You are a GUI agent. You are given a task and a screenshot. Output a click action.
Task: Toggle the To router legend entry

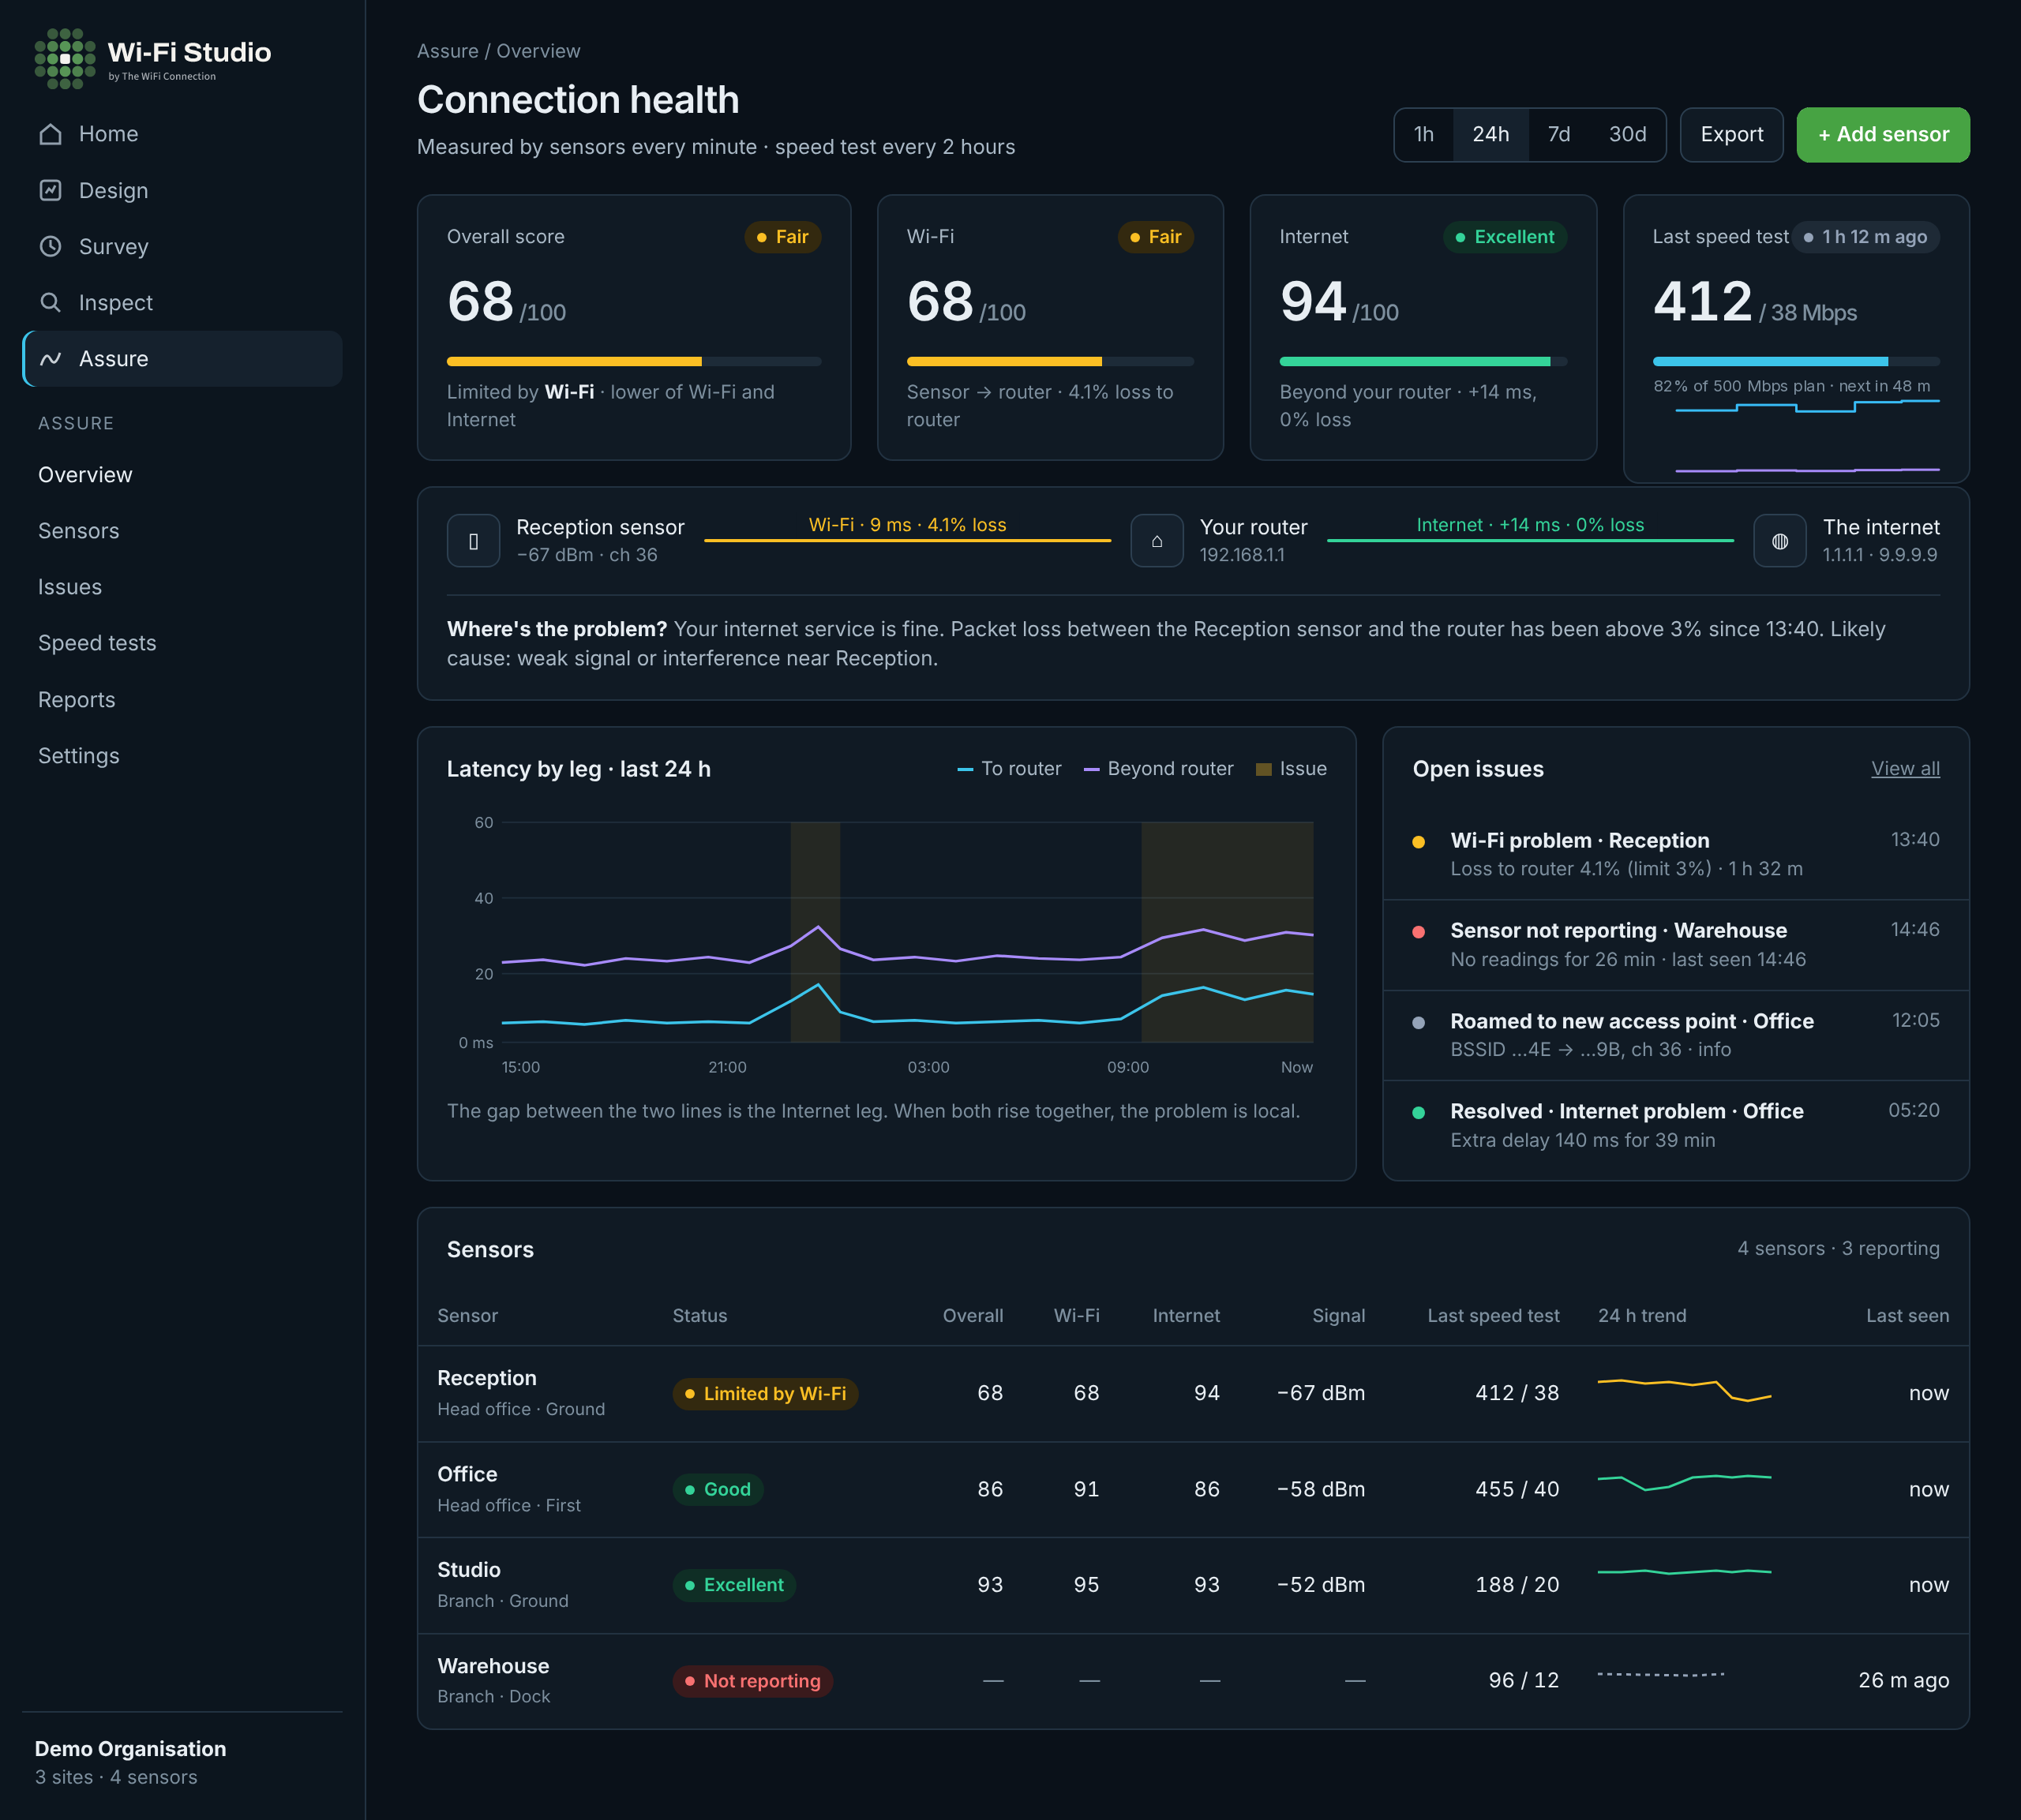coord(1009,768)
